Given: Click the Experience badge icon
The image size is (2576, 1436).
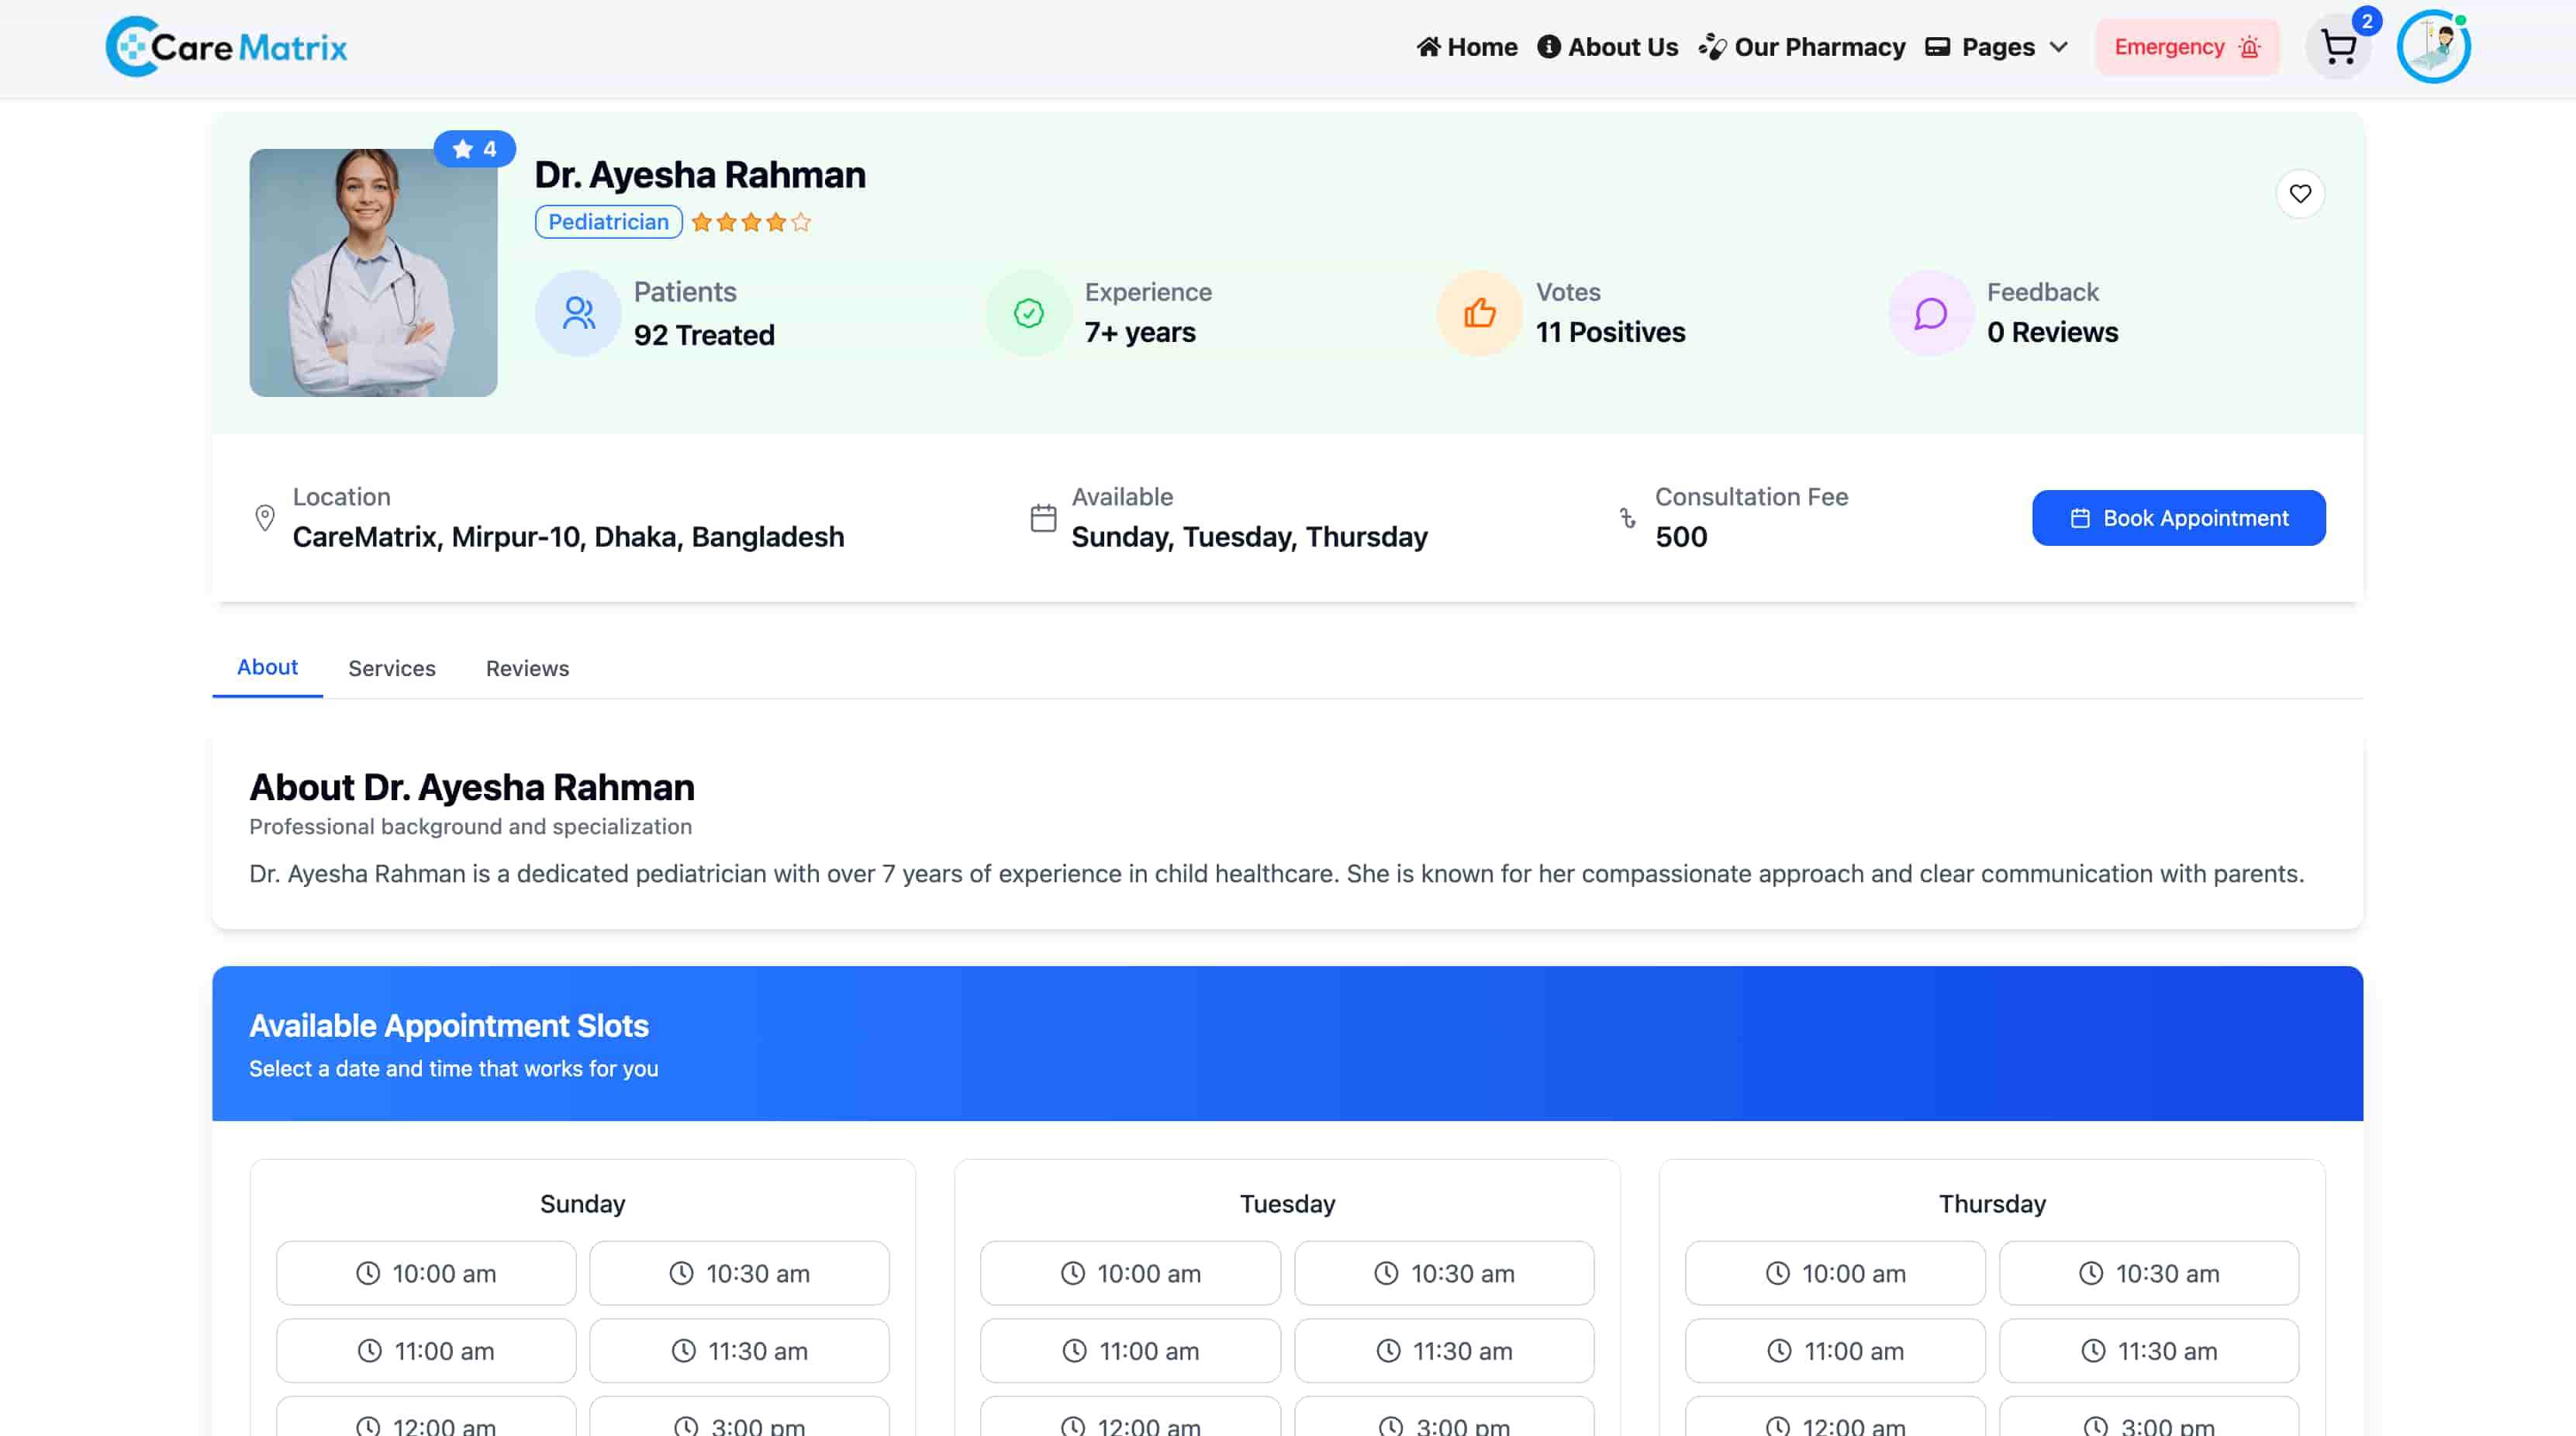Looking at the screenshot, I should click(x=1029, y=313).
